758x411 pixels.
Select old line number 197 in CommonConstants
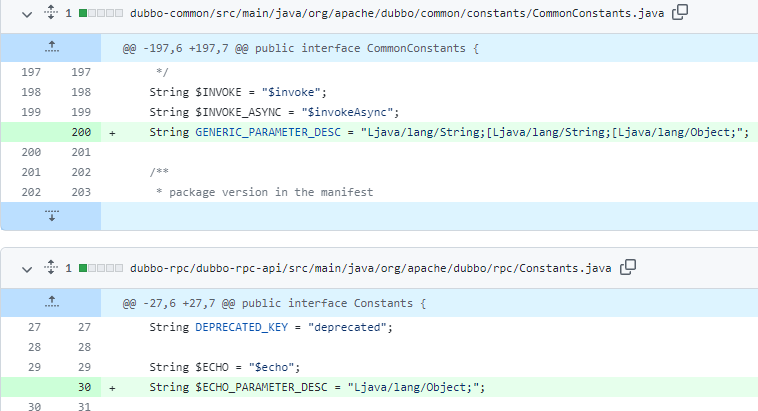(x=31, y=72)
